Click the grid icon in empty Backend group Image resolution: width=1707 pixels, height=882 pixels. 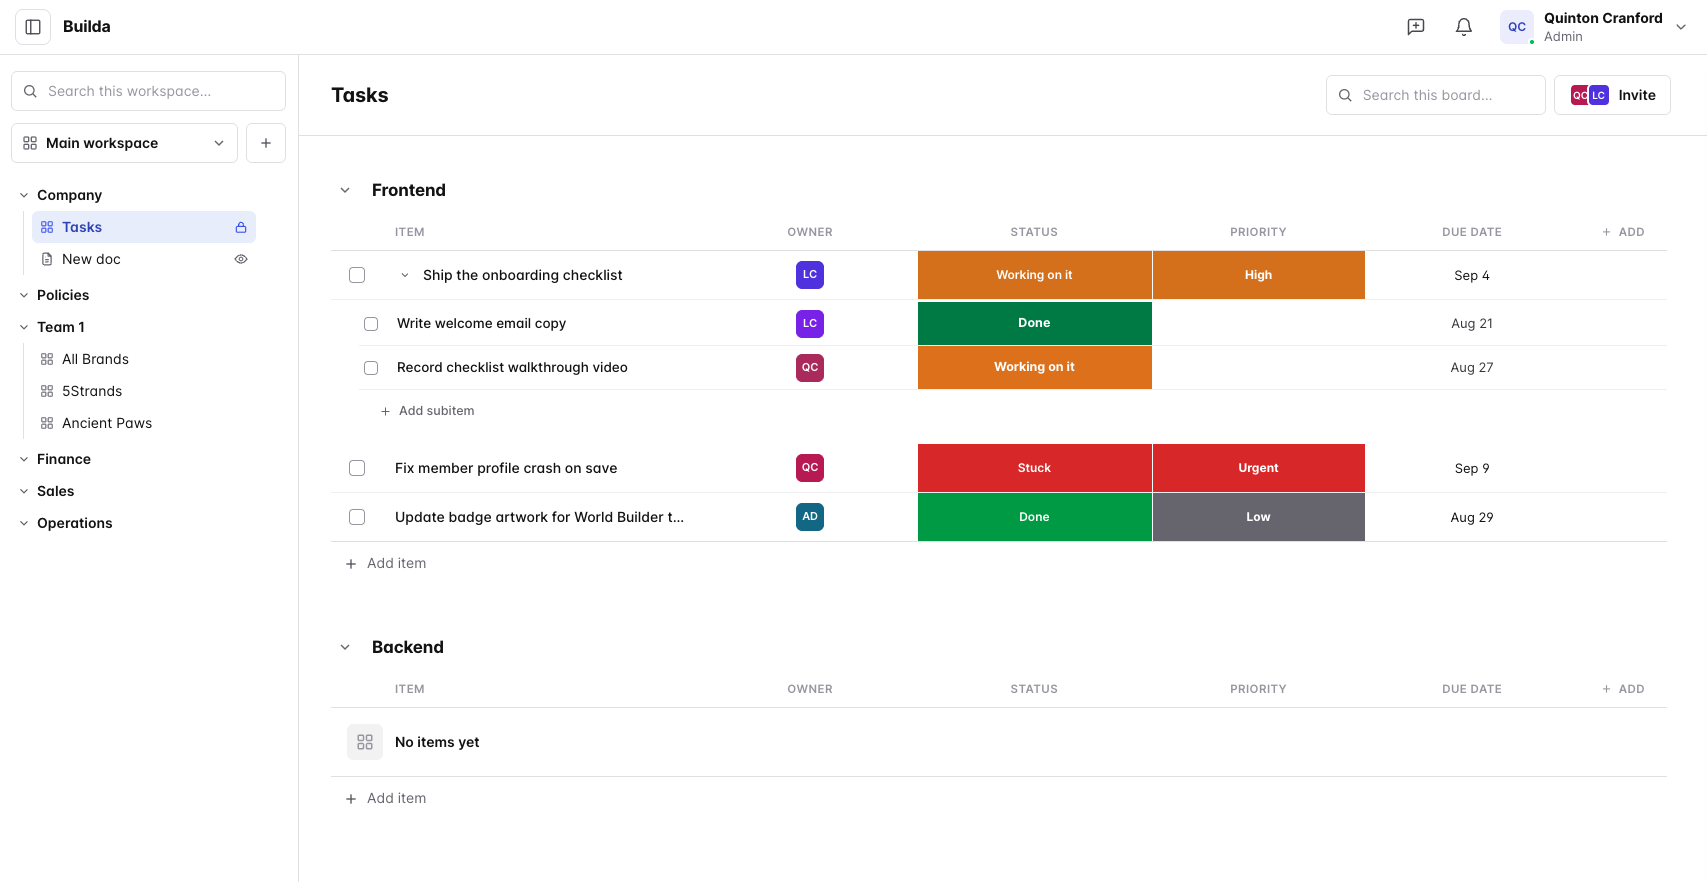click(x=365, y=742)
